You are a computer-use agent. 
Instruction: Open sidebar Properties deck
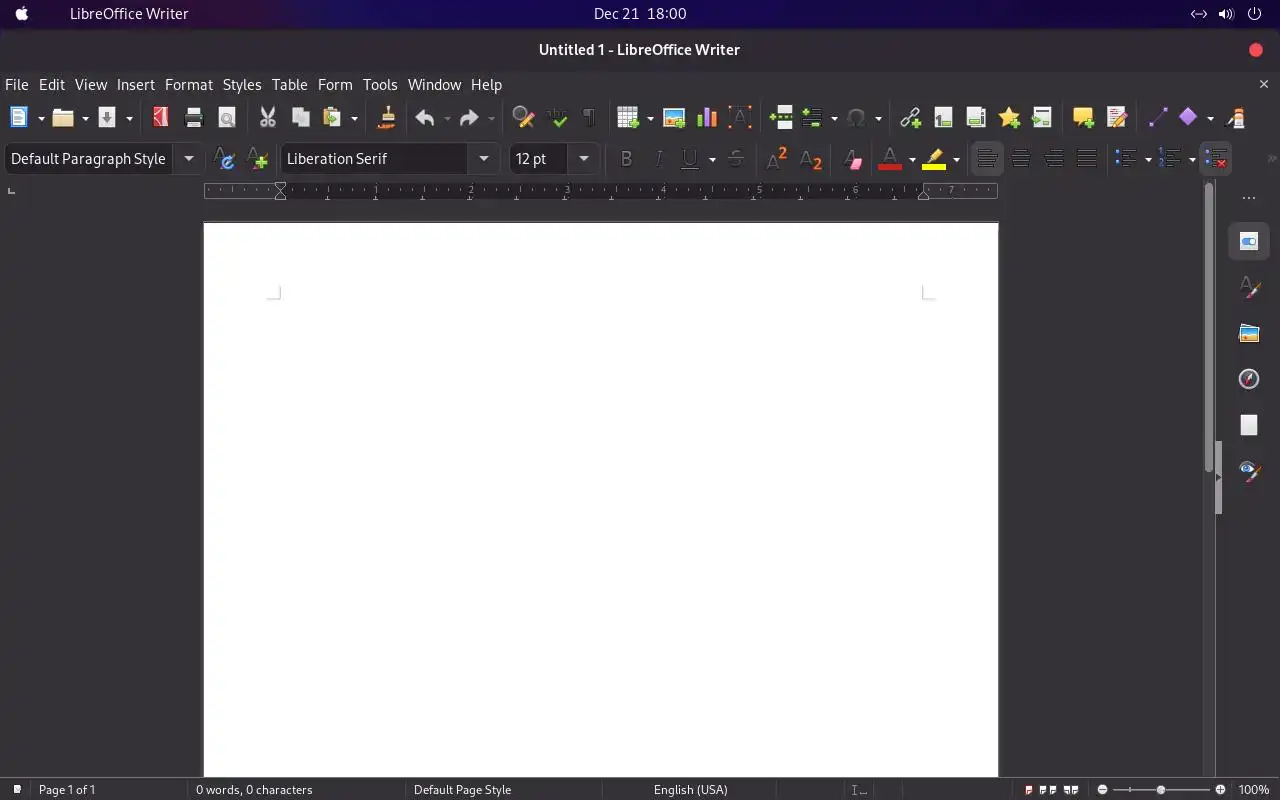point(1249,241)
